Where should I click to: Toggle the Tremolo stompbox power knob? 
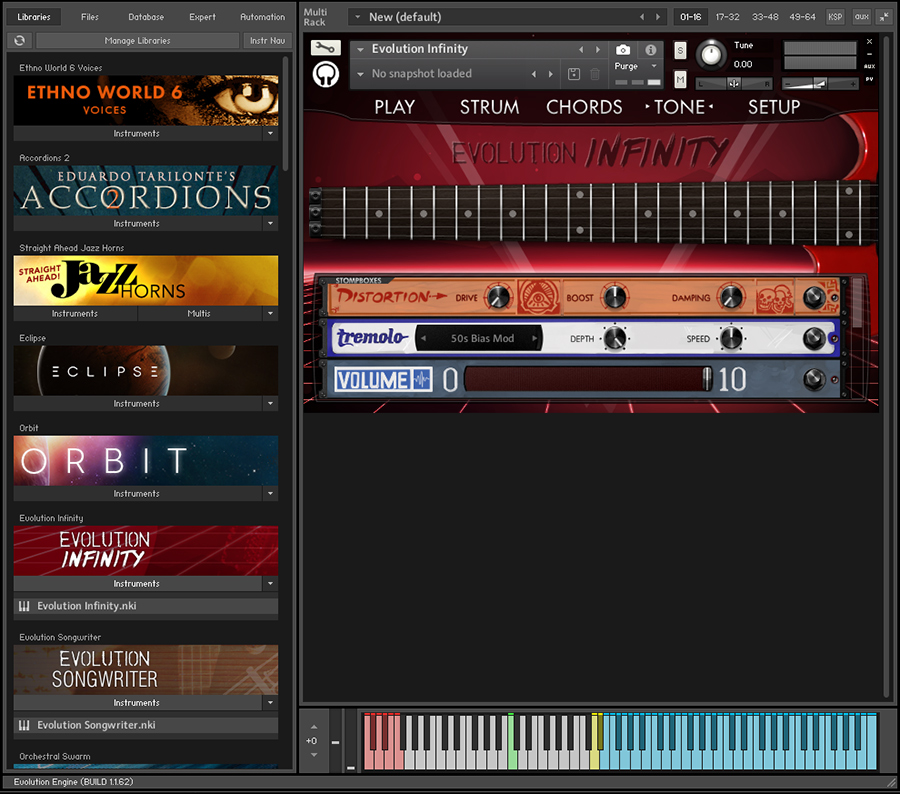coord(814,338)
